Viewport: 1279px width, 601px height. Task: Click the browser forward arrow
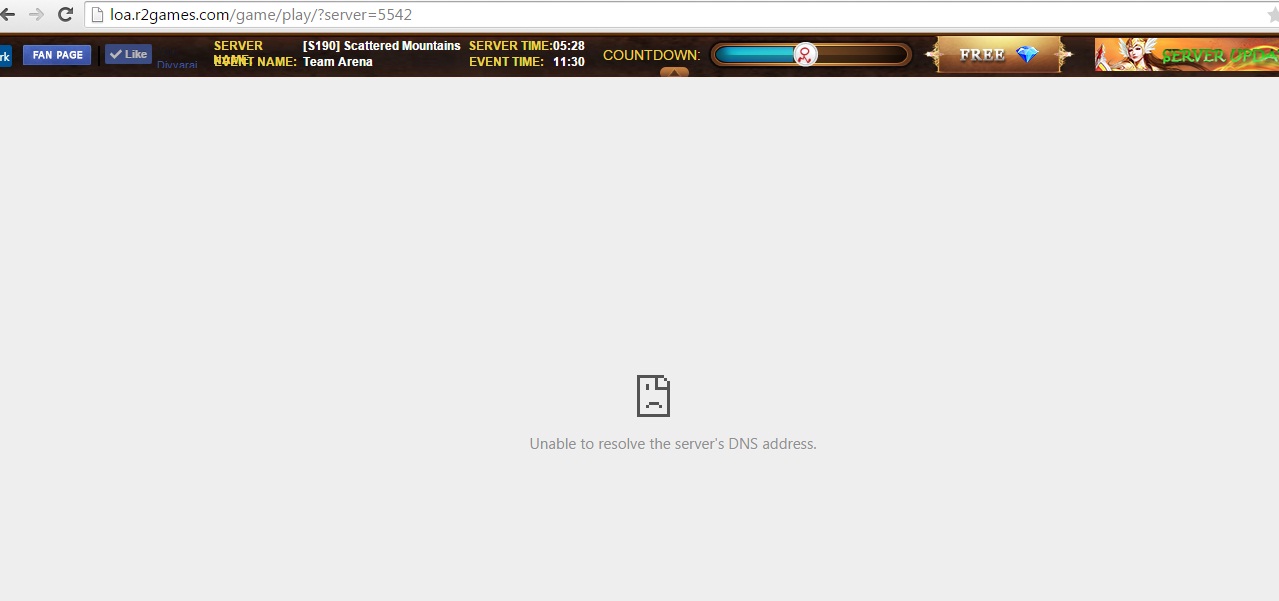click(37, 15)
